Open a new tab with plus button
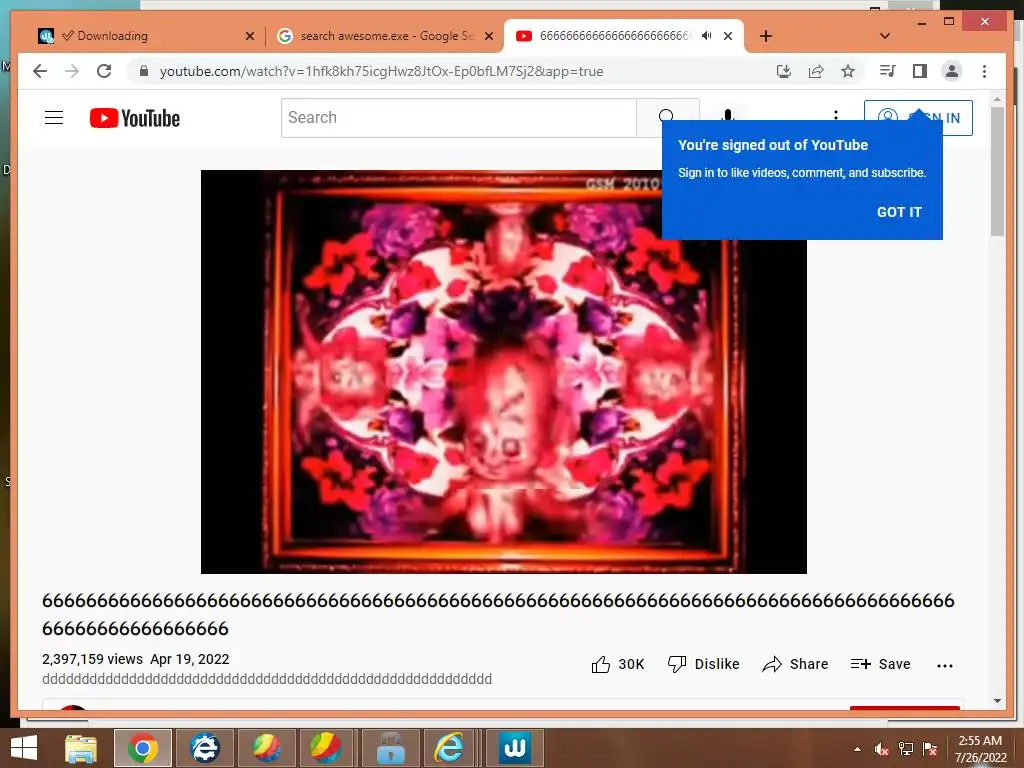Image resolution: width=1024 pixels, height=768 pixels. (766, 36)
